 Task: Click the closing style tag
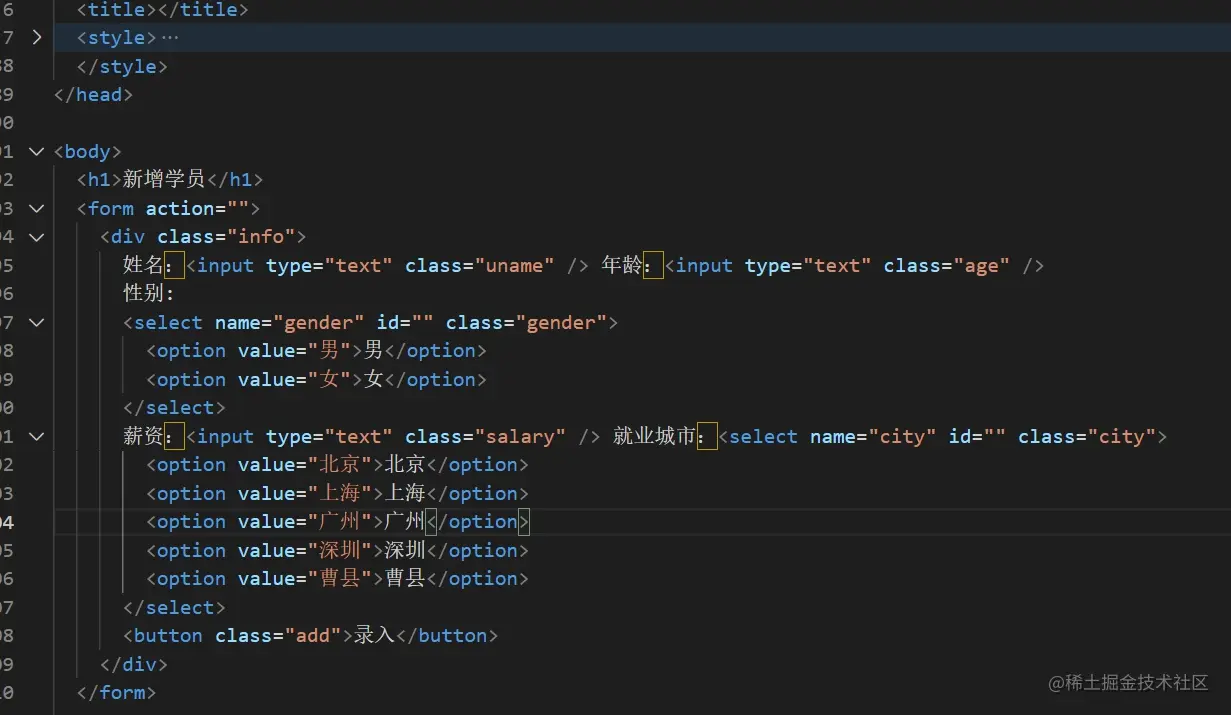click(122, 67)
